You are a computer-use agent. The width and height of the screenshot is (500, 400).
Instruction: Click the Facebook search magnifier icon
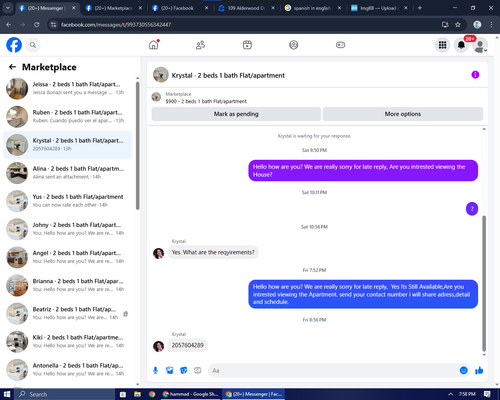point(33,45)
